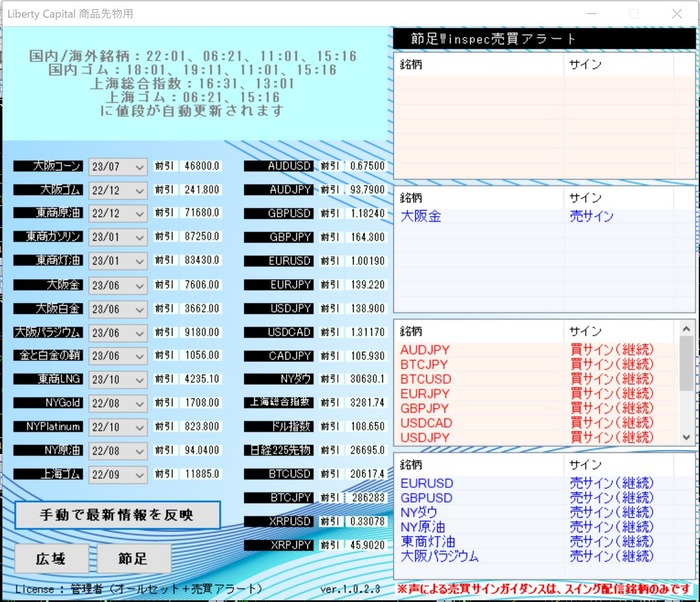Click the buy-signal list scroll down arrow
Viewport: 700px width, 602px height.
[x=686, y=437]
